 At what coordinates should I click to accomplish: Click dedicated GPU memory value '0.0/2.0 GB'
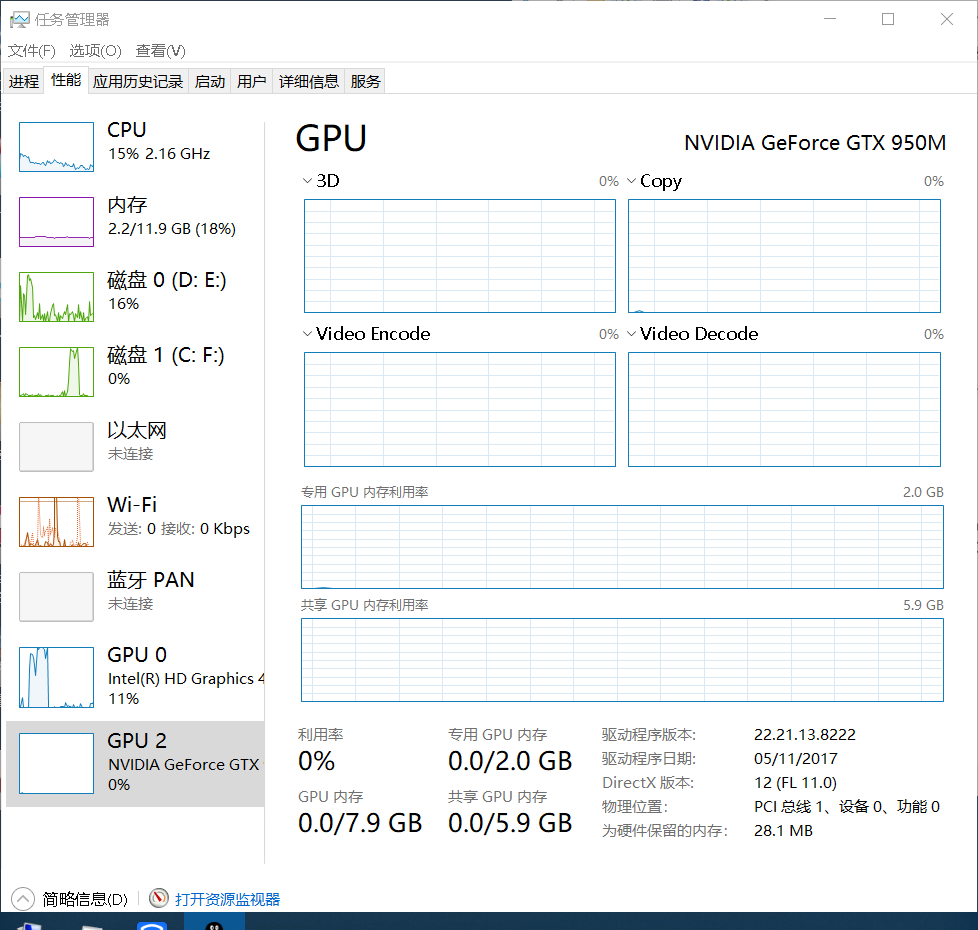(x=510, y=761)
